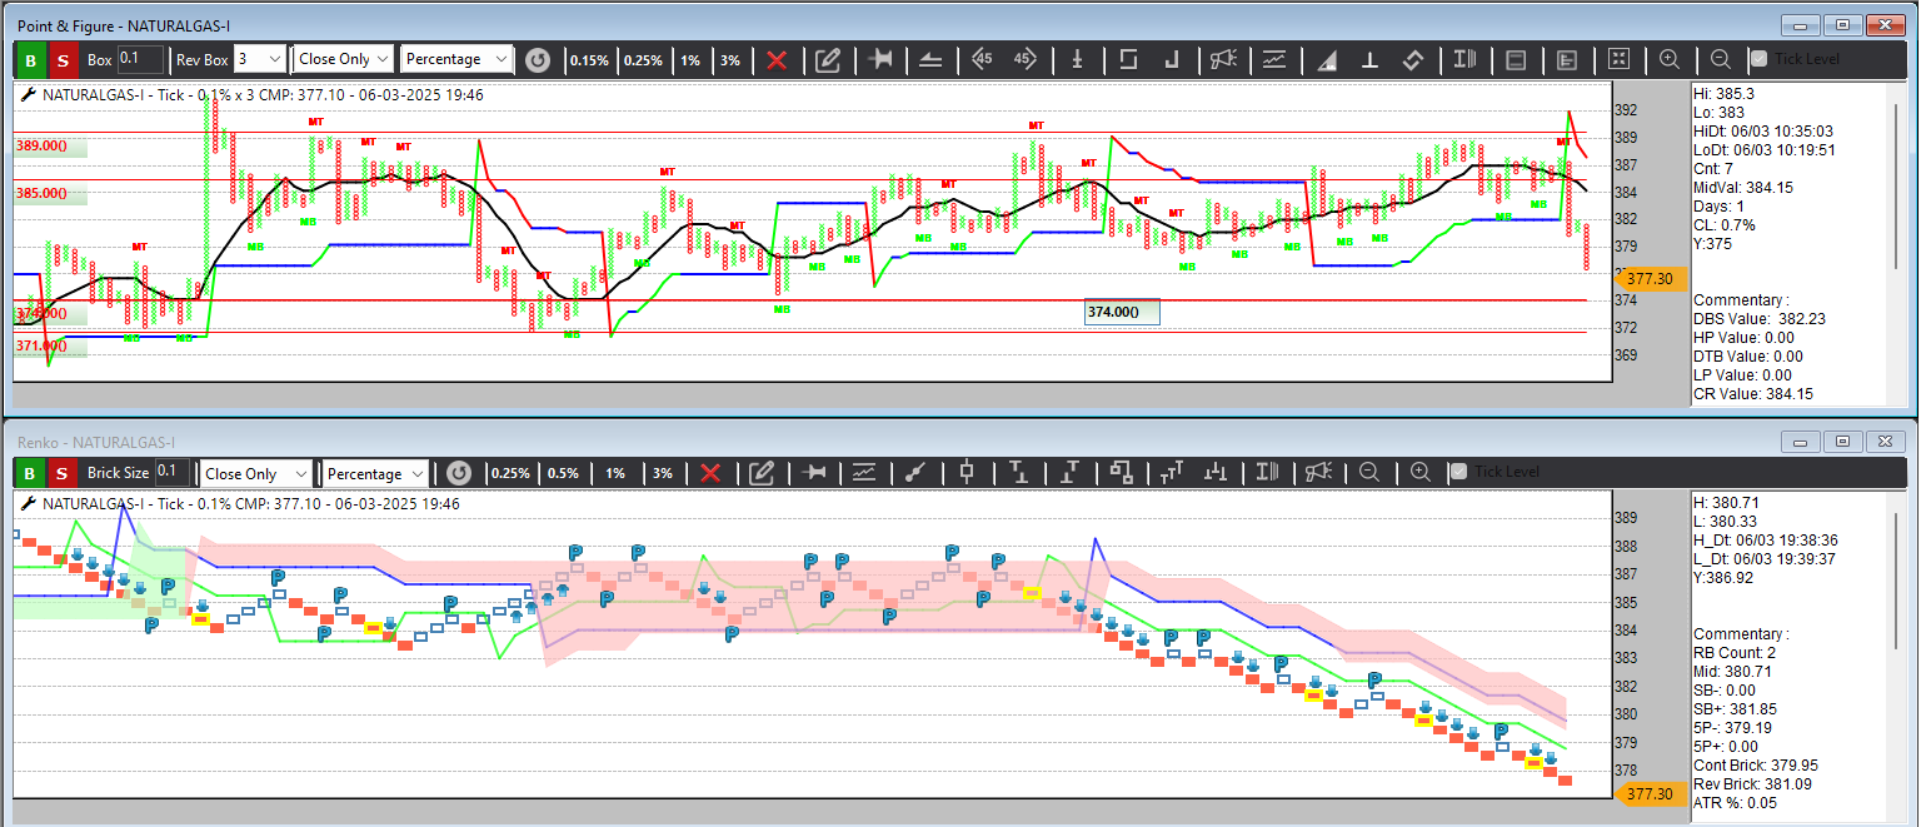Open the line chart indicator icon in Point & Figure toolbar
Viewport: 1919px width, 827px height.
[1274, 59]
